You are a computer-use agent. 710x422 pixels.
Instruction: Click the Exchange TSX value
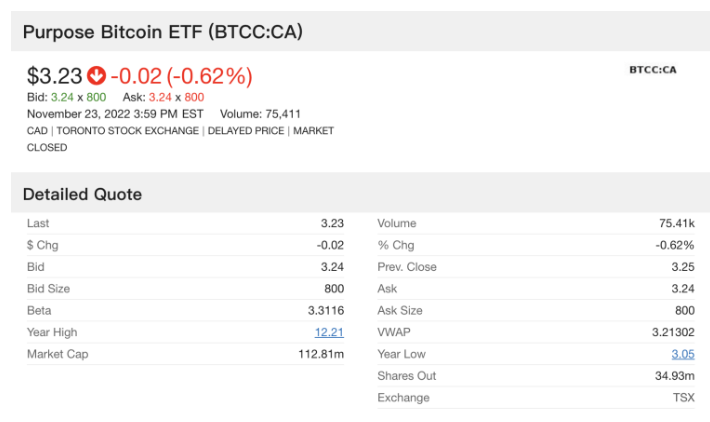684,398
